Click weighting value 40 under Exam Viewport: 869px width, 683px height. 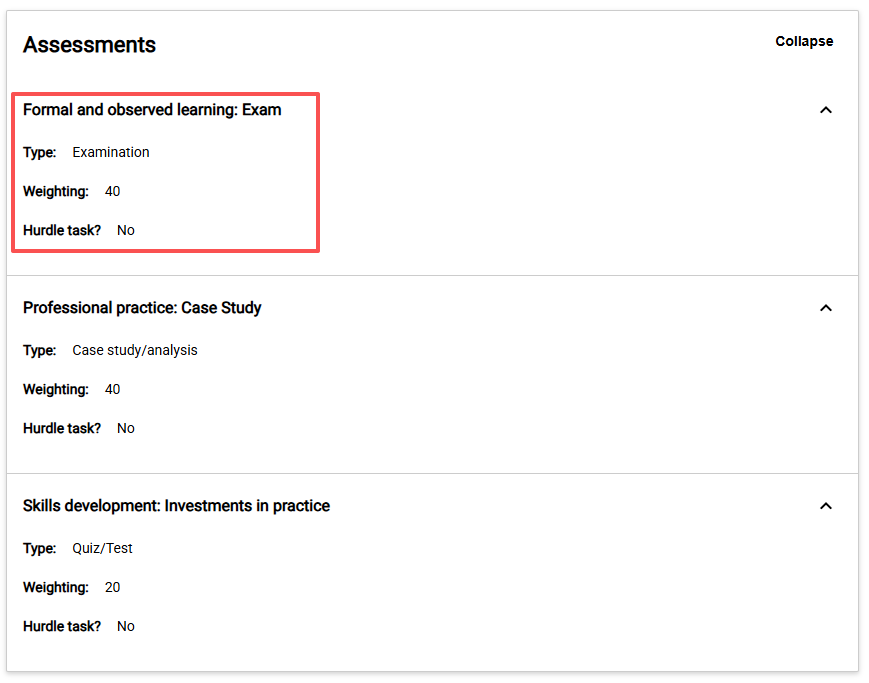coord(112,192)
